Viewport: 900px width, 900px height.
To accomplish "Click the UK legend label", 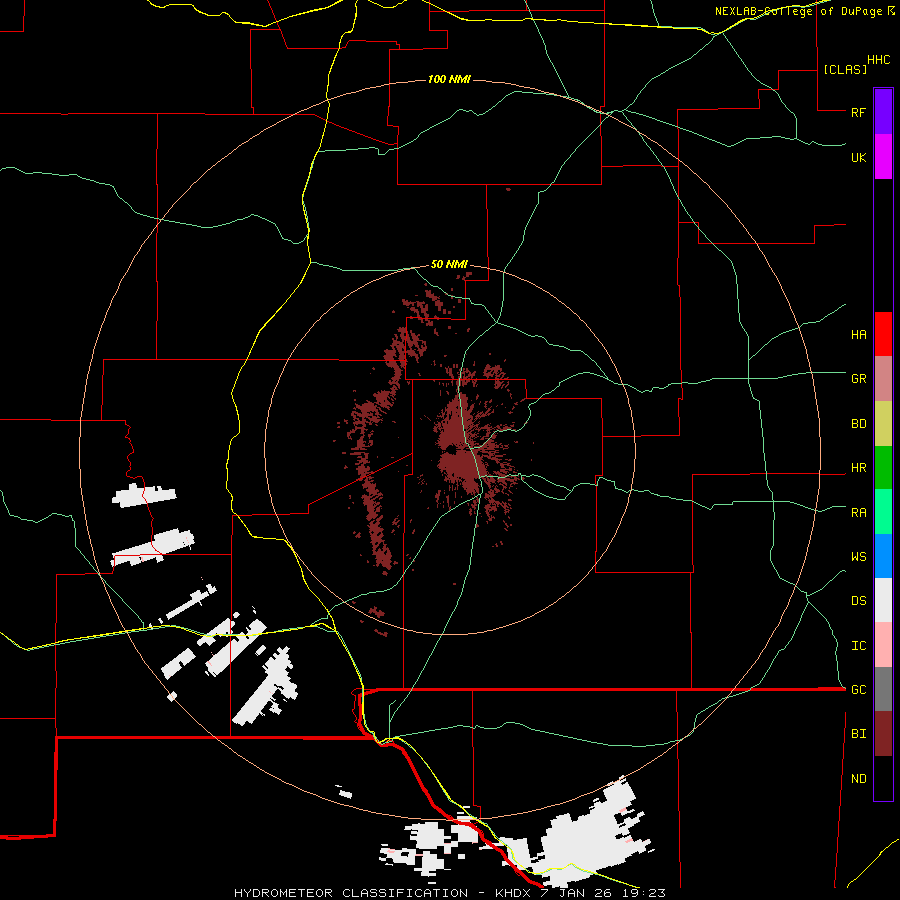I will 858,157.
